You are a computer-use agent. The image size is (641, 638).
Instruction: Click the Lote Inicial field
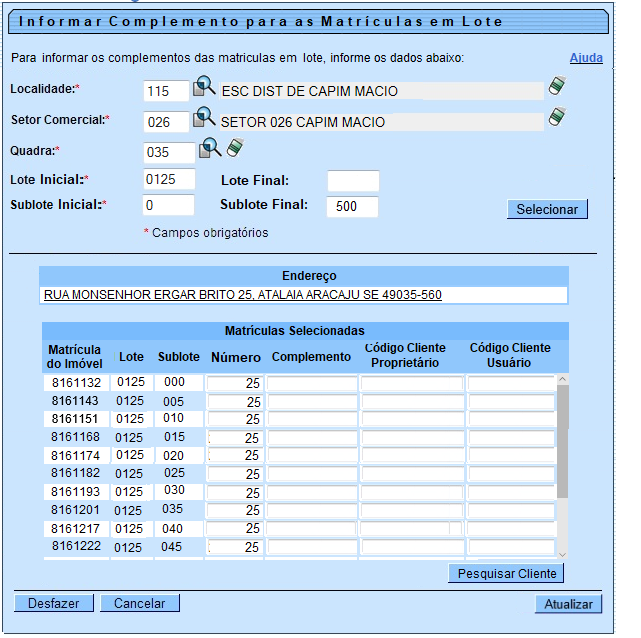pos(169,180)
